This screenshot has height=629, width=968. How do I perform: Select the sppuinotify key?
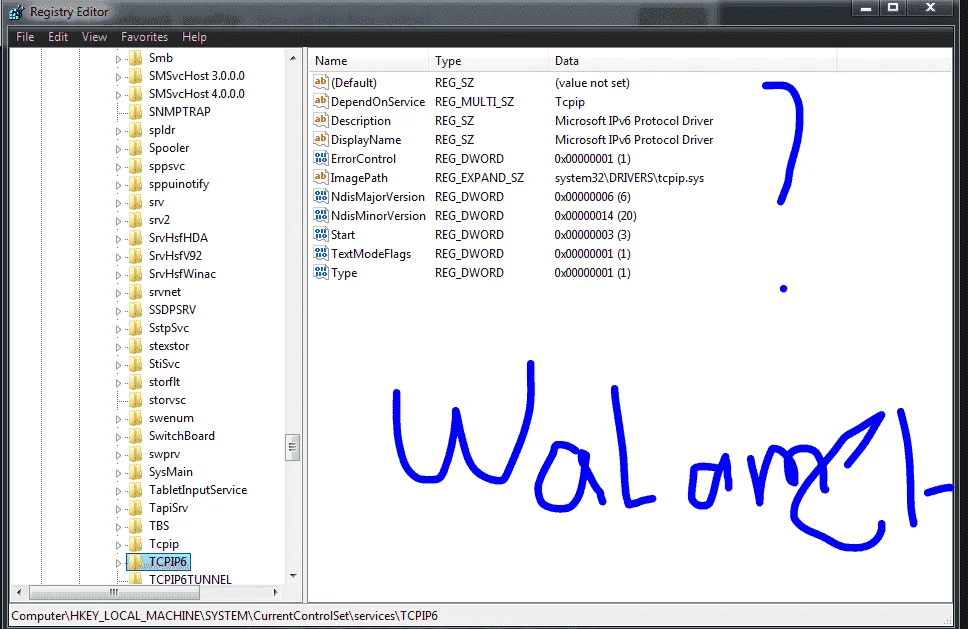coord(178,184)
